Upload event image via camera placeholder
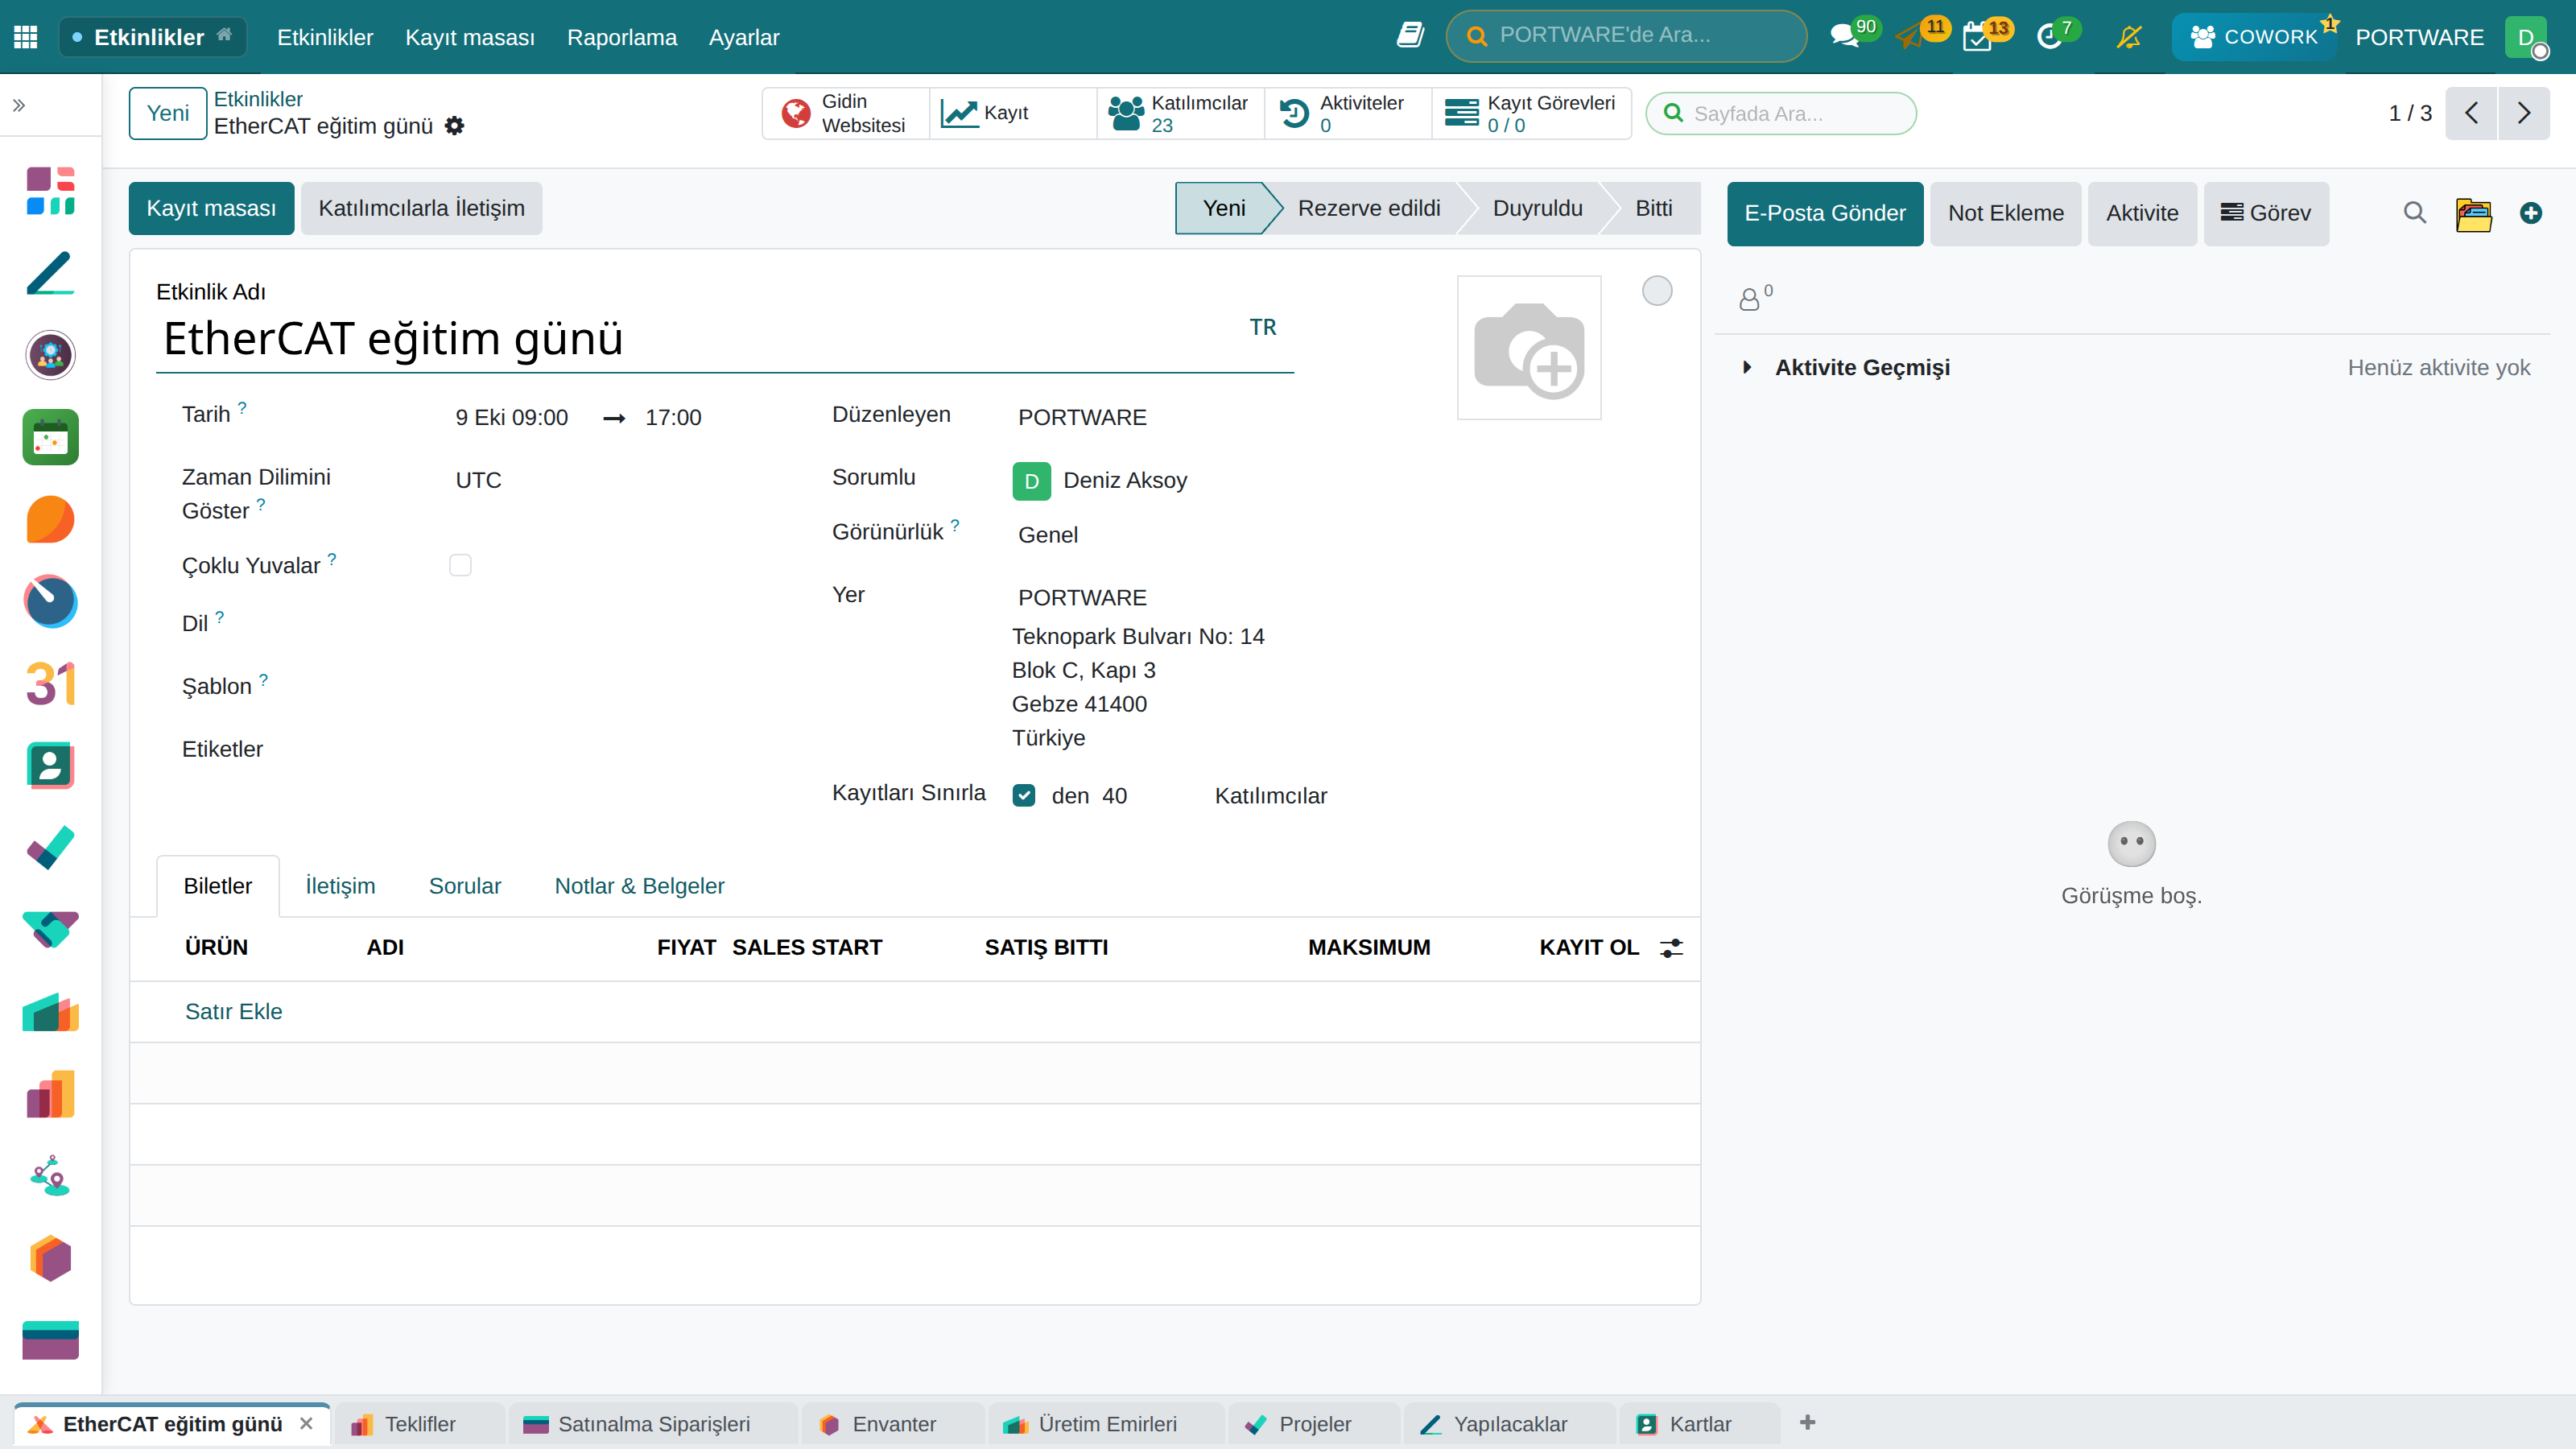This screenshot has width=2576, height=1449. click(x=1529, y=347)
